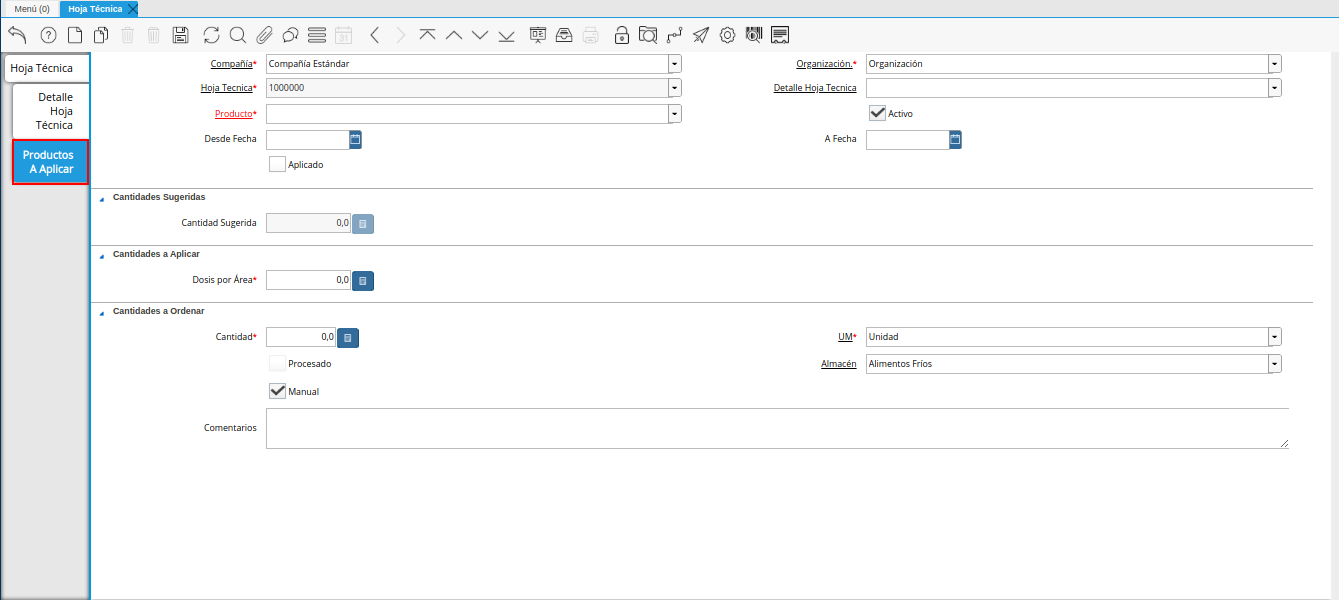Viewport: 1339px width, 600px height.
Task: Save the record using floppy disk icon
Action: pos(180,35)
